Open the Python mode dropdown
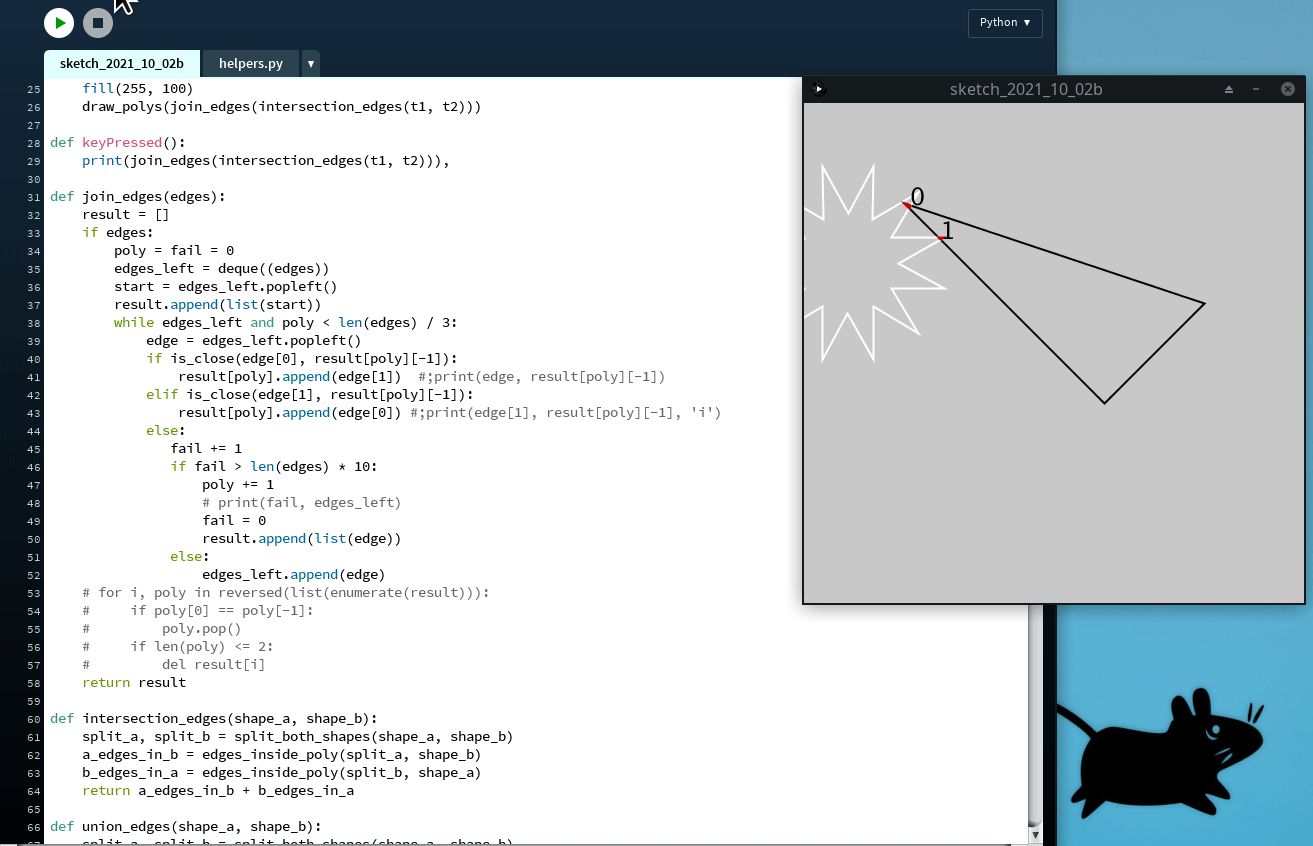The image size is (1313, 846). pyautogui.click(x=1004, y=23)
